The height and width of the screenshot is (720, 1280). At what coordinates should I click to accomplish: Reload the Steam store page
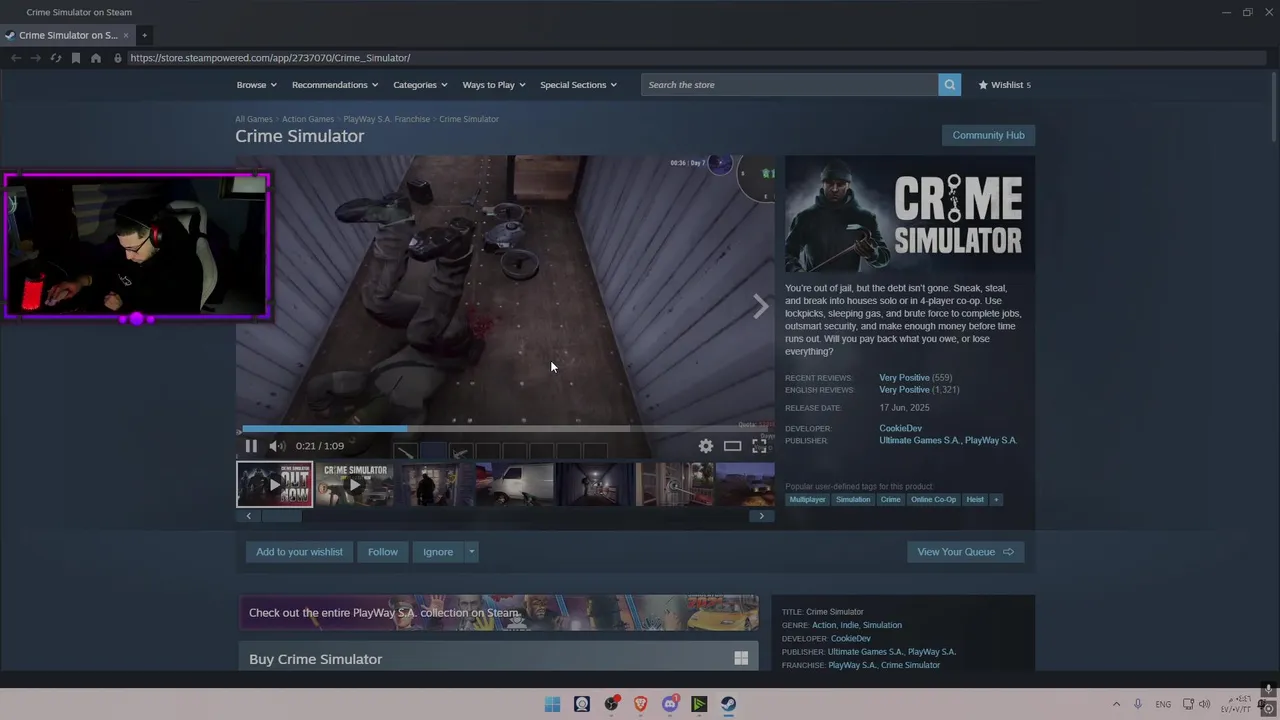pos(56,58)
